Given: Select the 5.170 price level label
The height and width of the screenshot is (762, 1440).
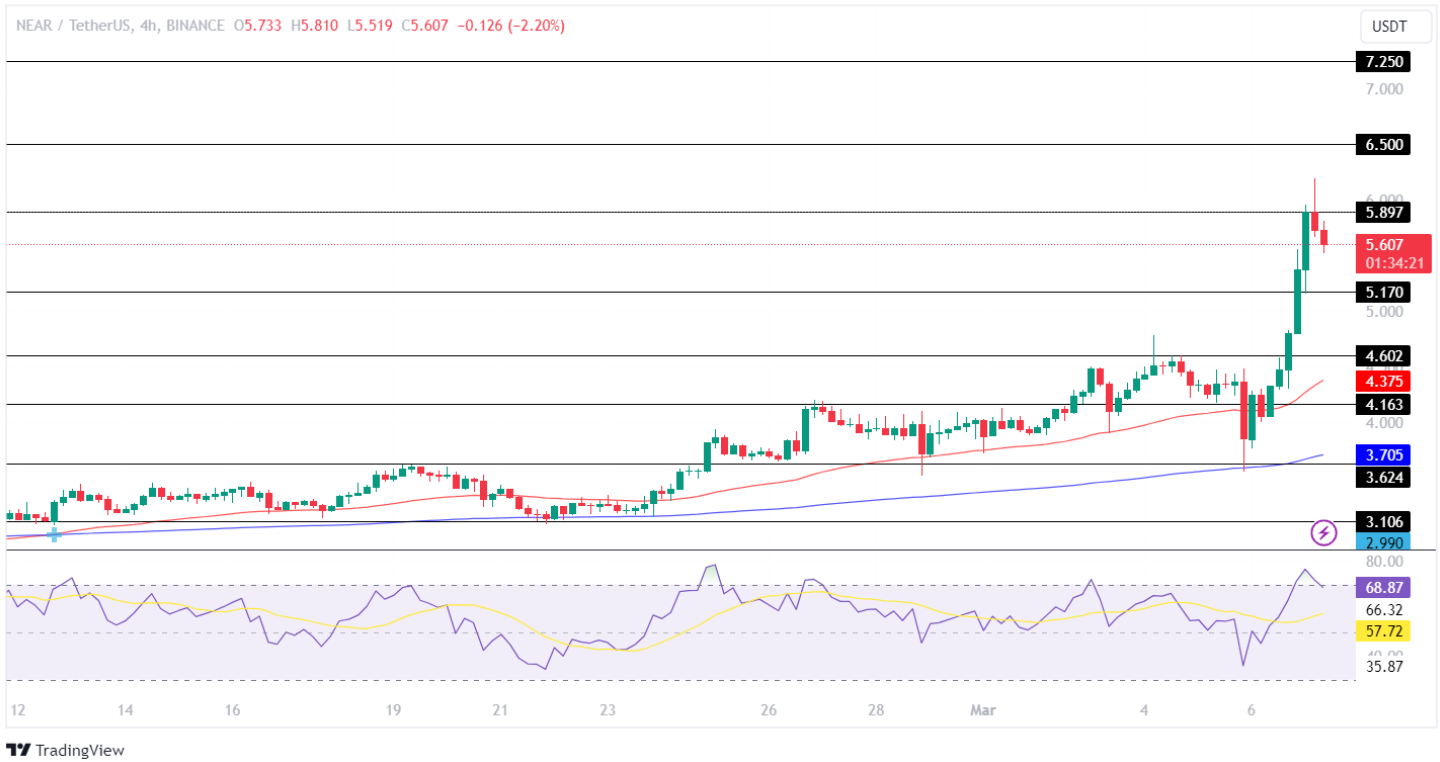Looking at the screenshot, I should [x=1383, y=292].
